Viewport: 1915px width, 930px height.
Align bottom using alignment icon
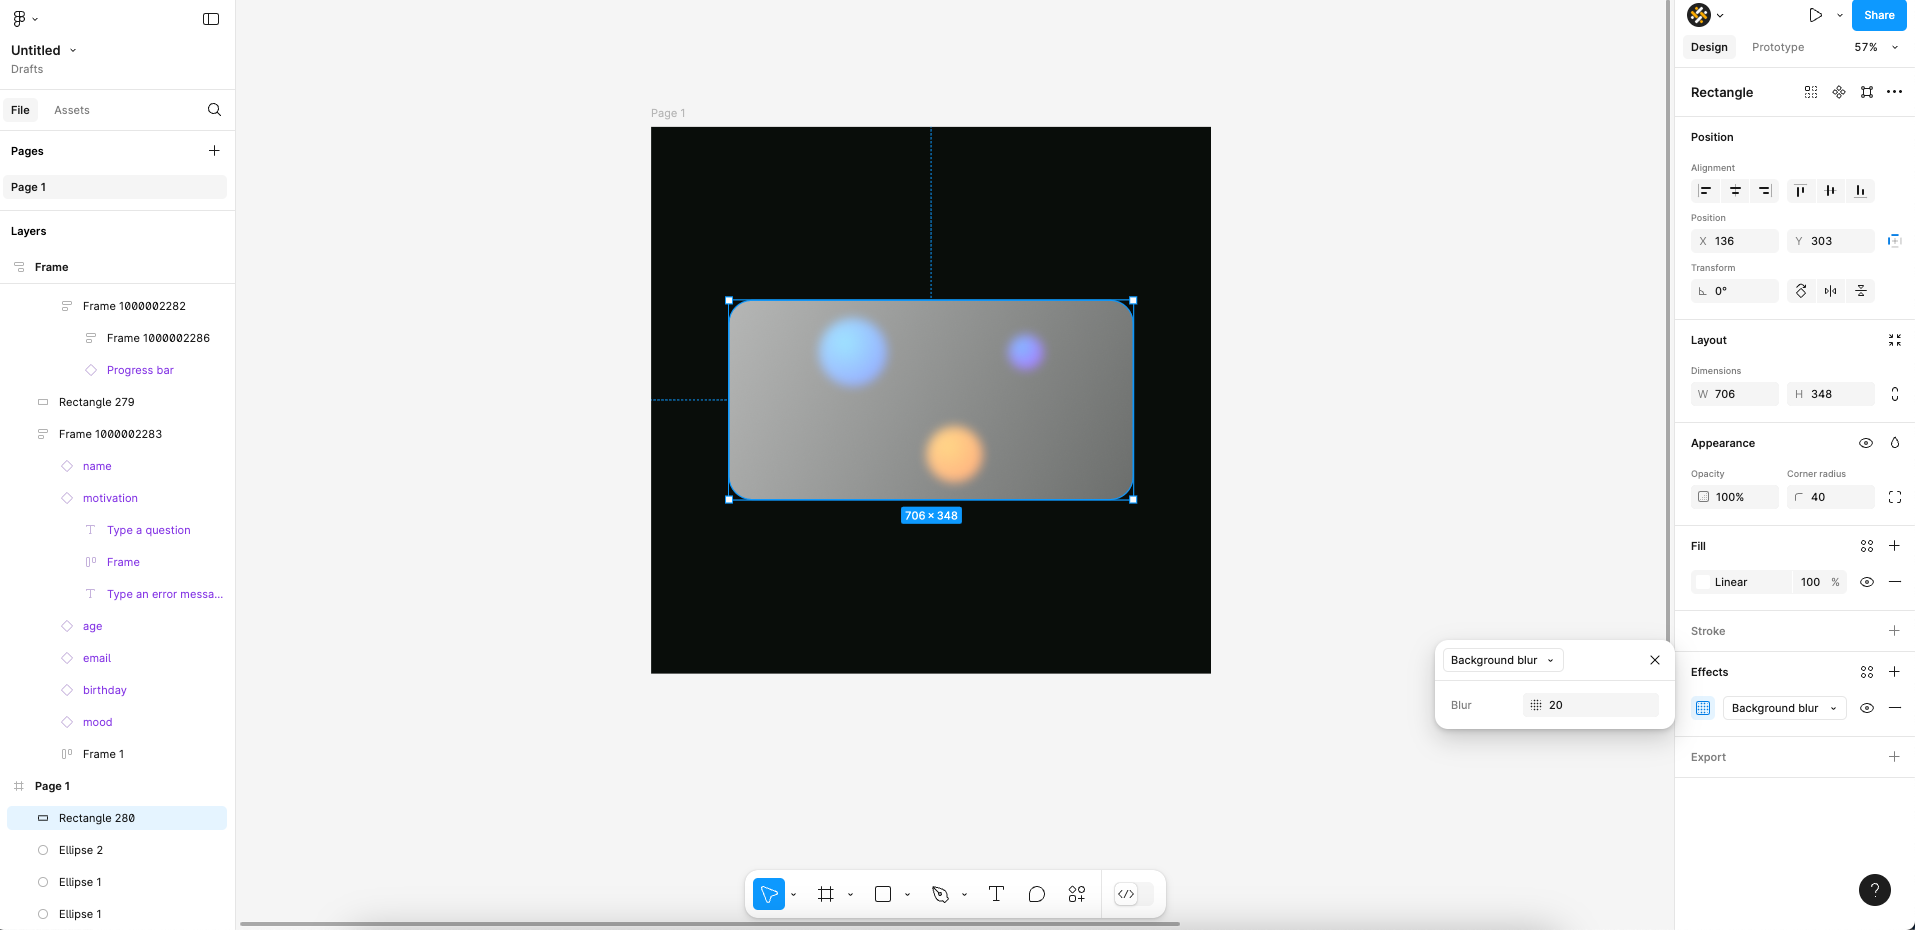pos(1860,191)
